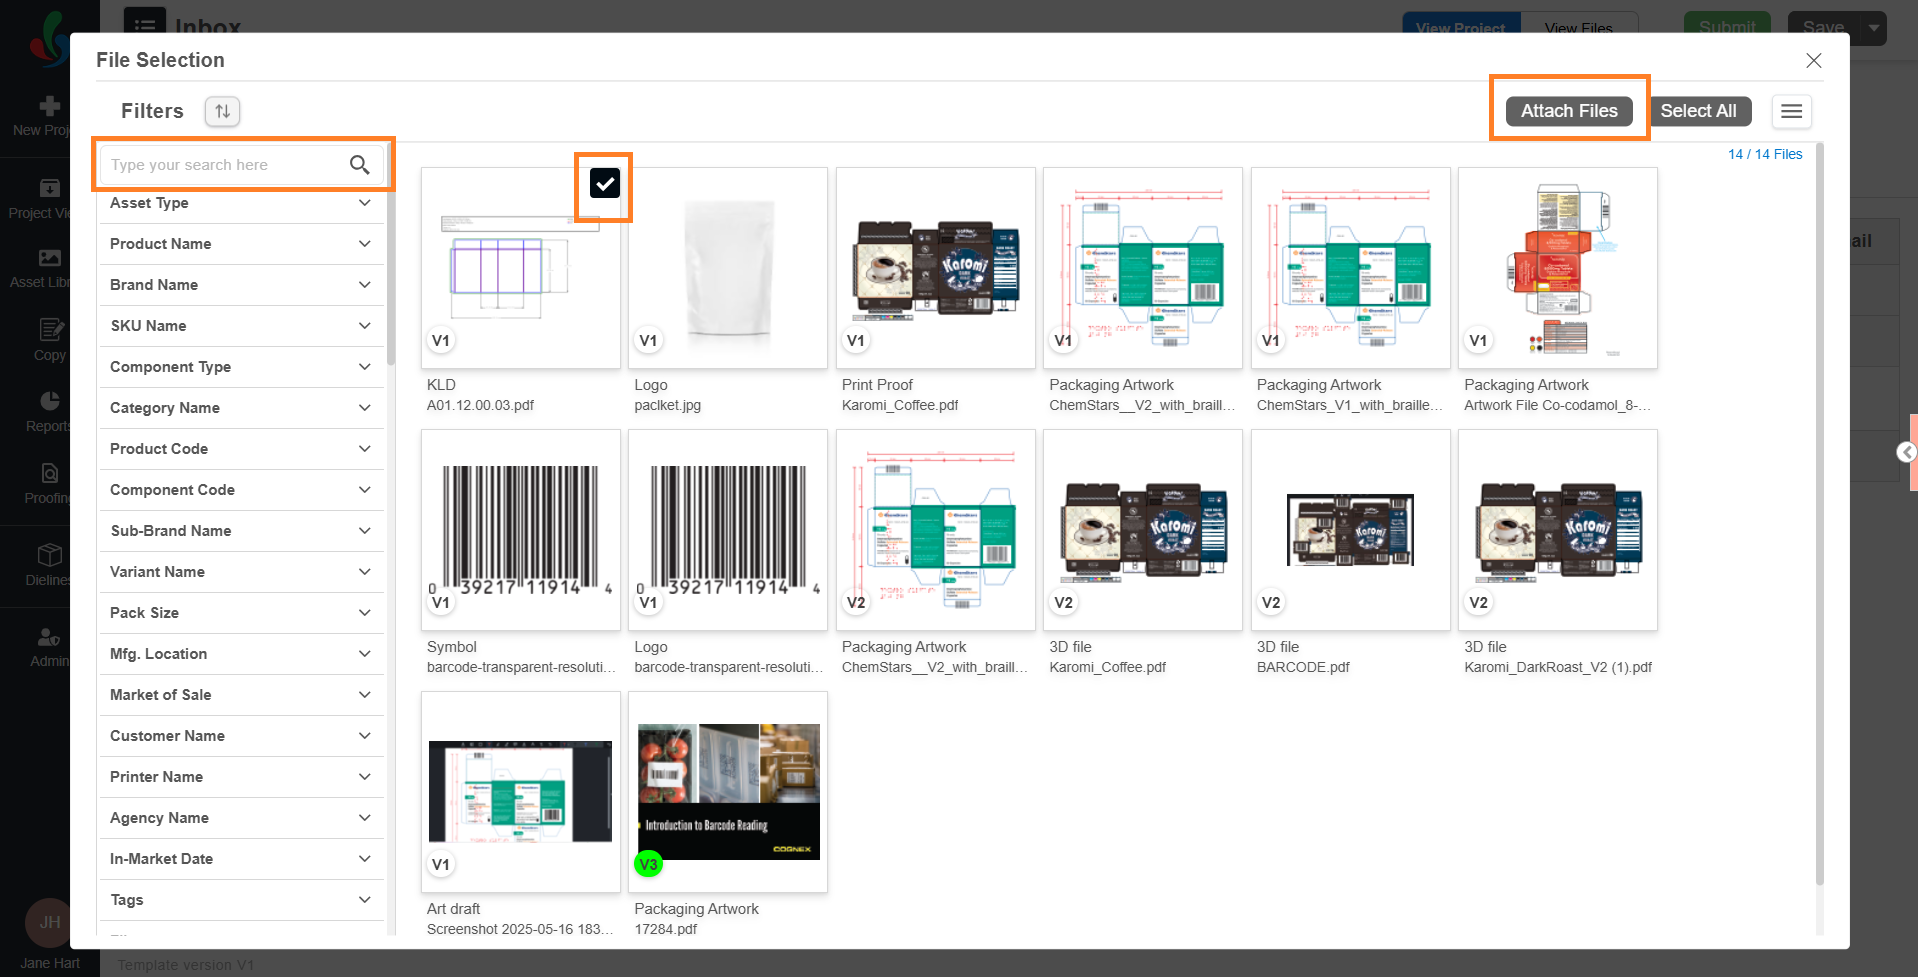Viewport: 1918px width, 977px height.
Task: Select the 3D file BARCODE.pdf thumbnail
Action: point(1350,530)
